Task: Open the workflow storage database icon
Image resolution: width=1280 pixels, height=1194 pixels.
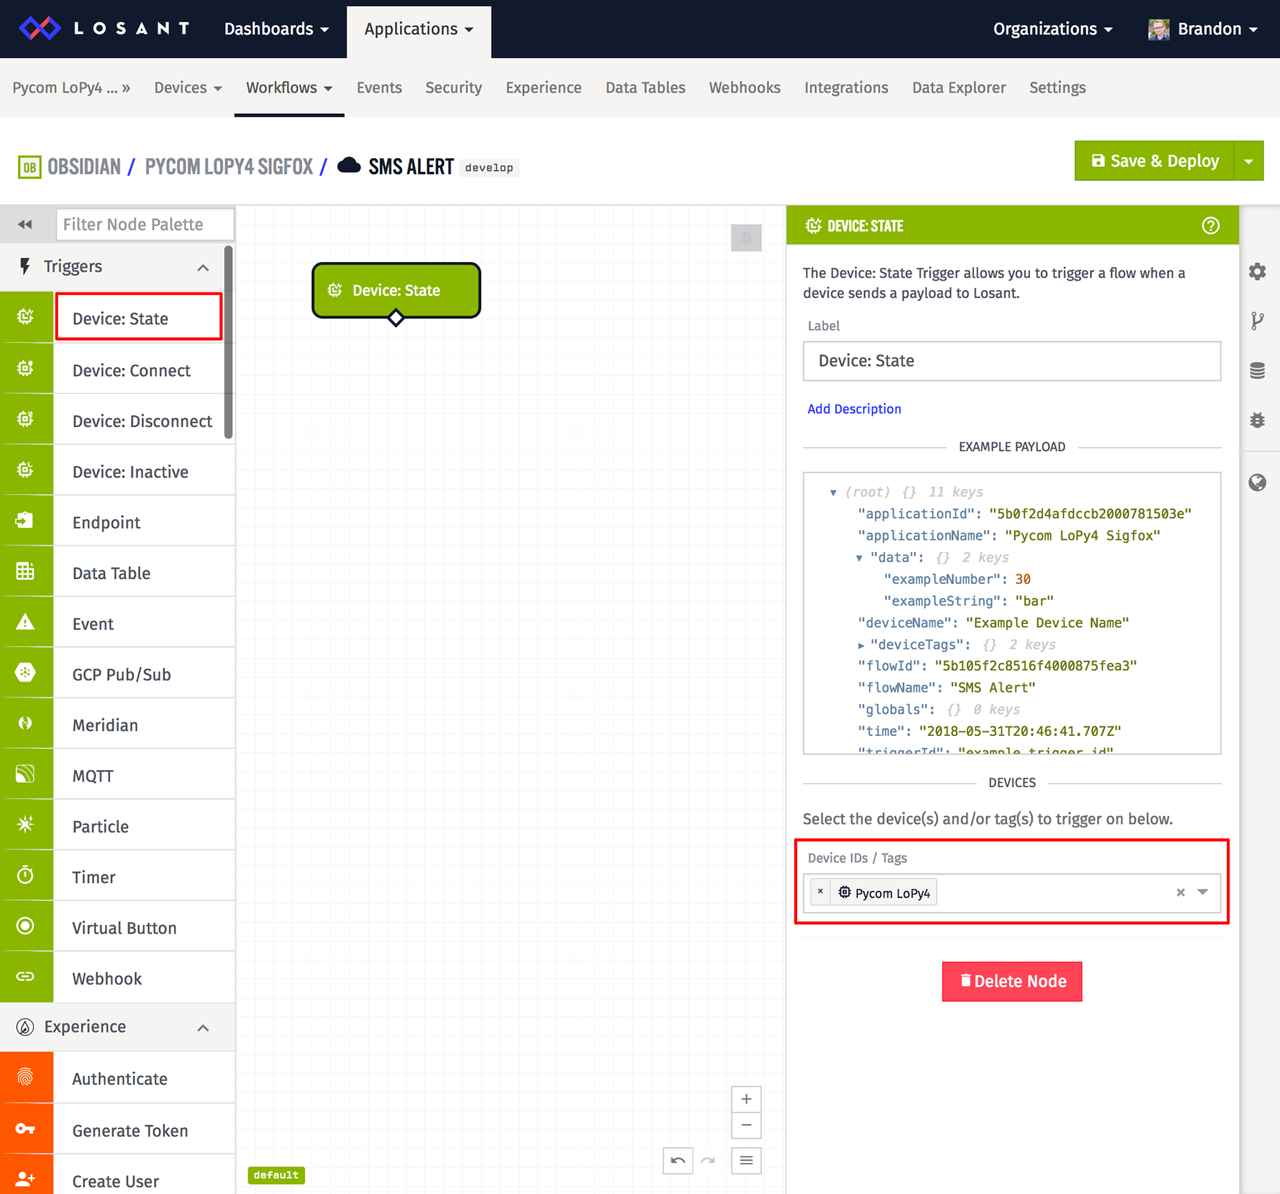Action: 1258,371
